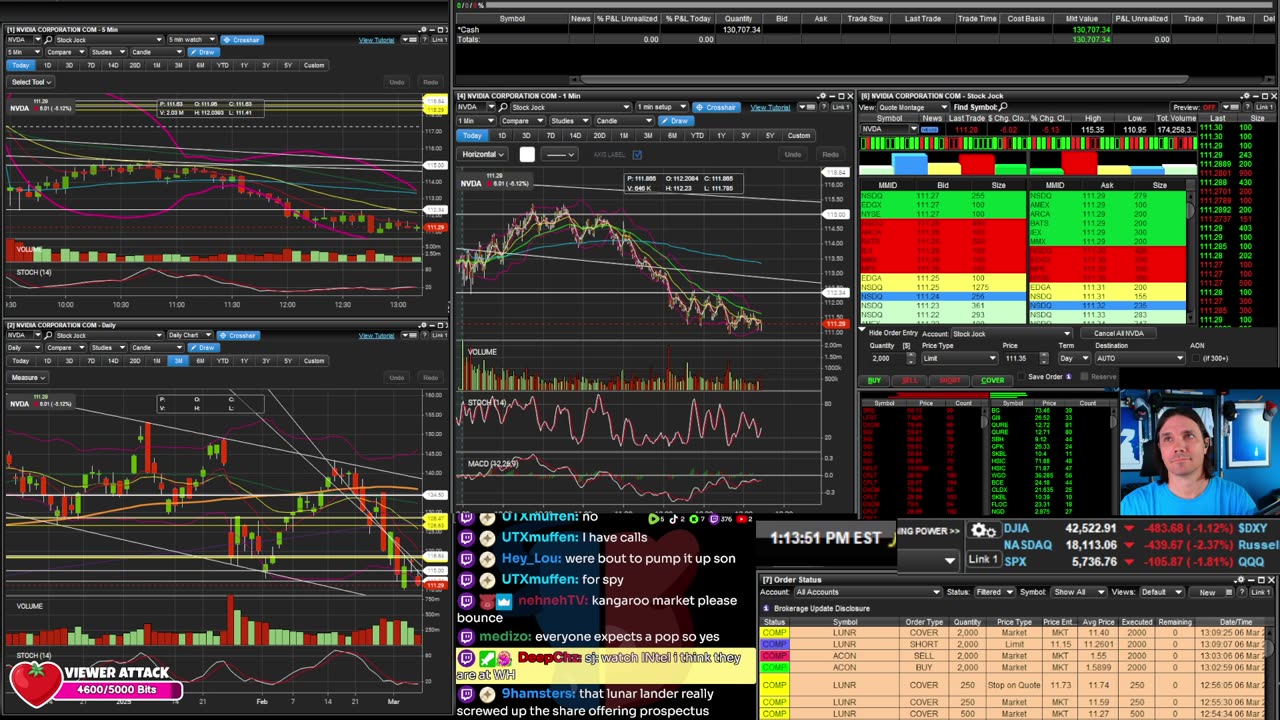Screen dimensions: 1280x720
Task: Open the Price Type Limit dropdown
Action: (958, 358)
